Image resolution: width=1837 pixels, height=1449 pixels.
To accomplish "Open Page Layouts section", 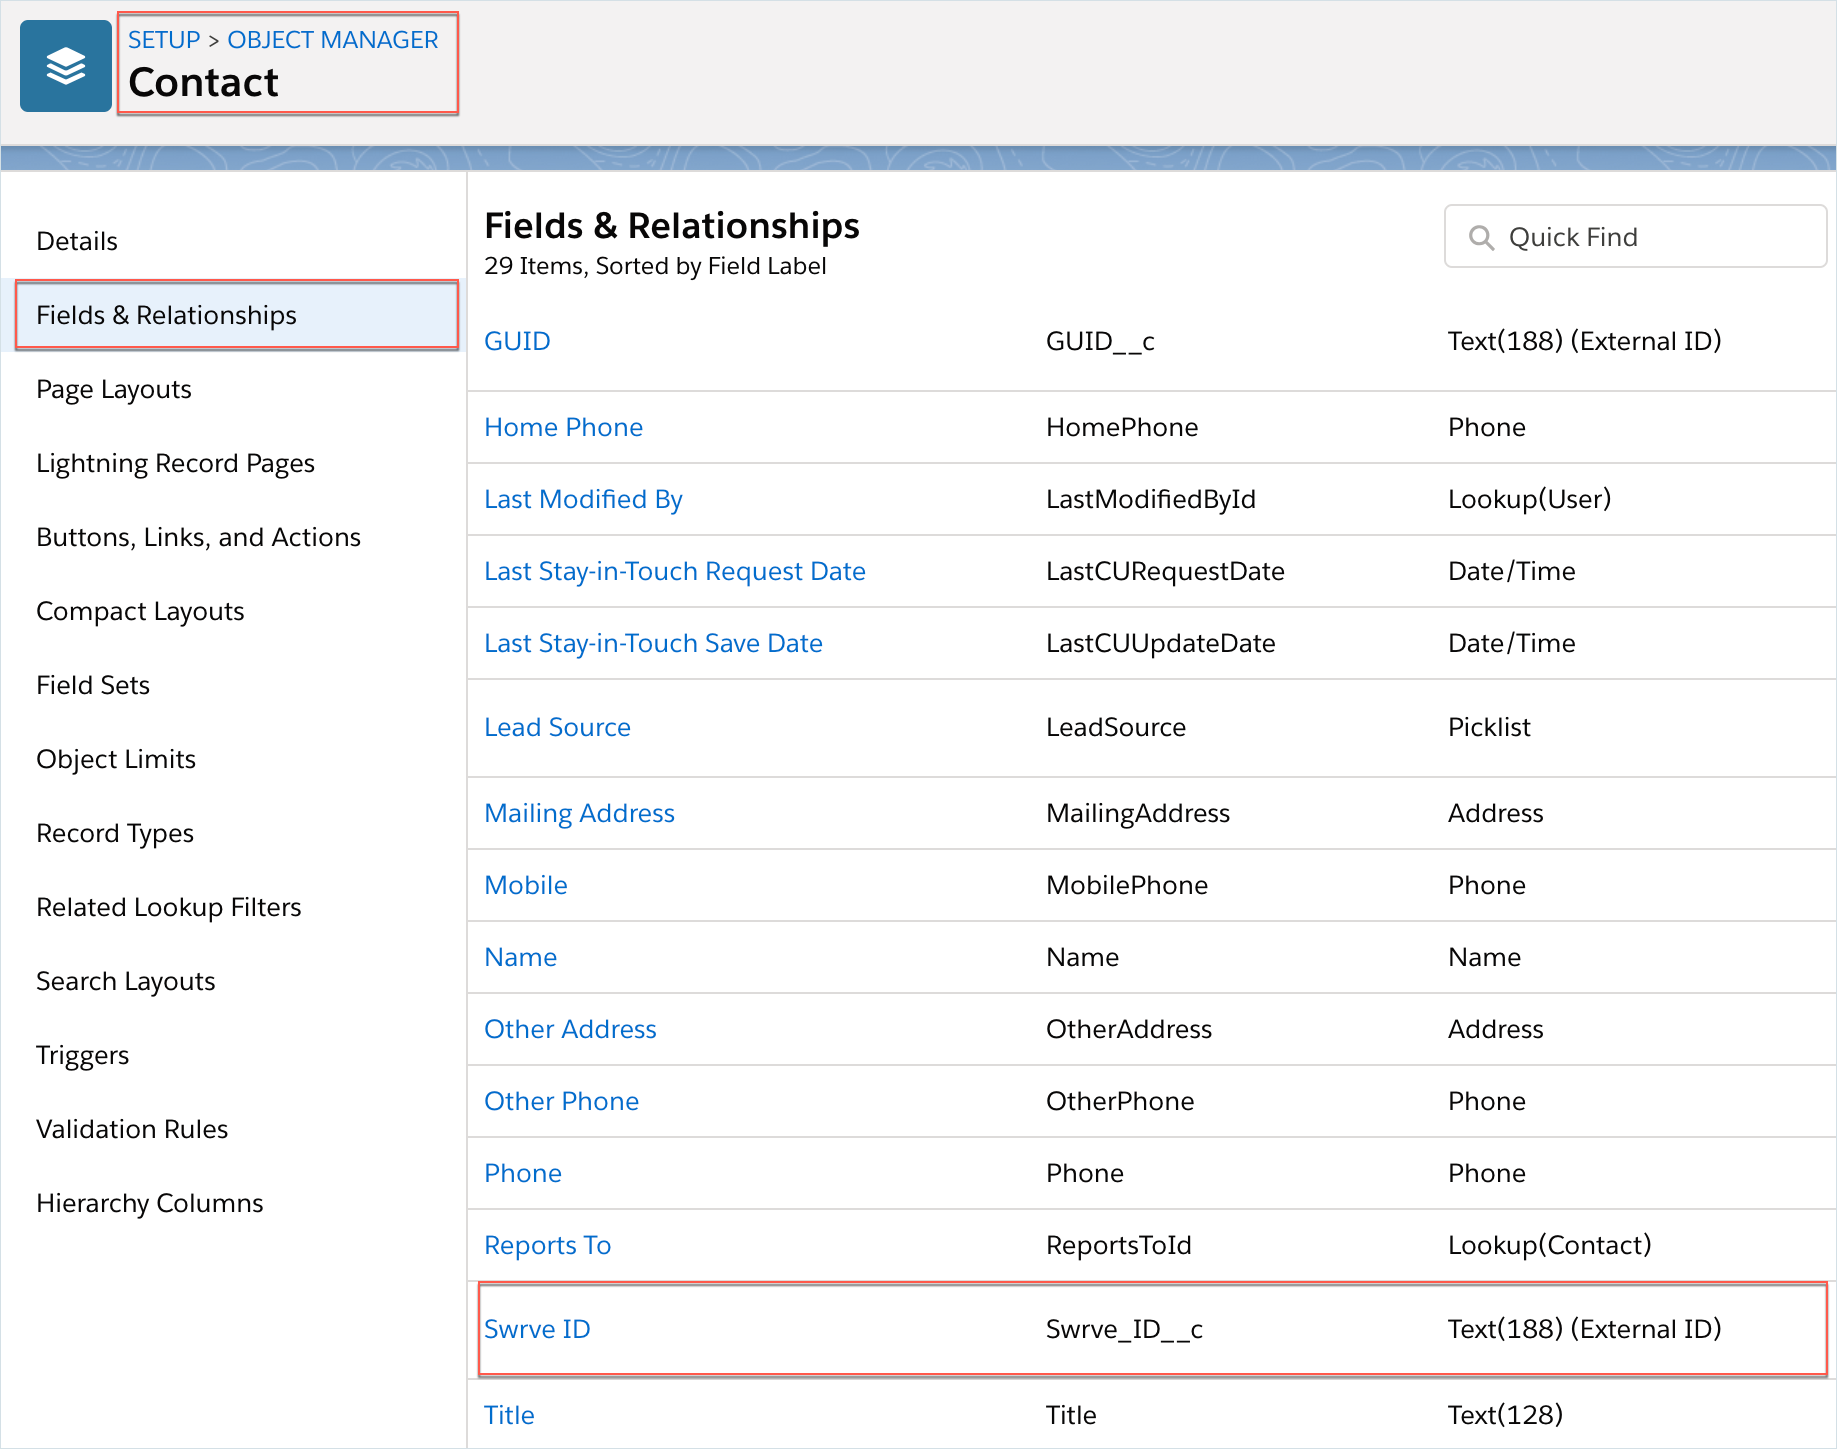I will click(x=114, y=389).
